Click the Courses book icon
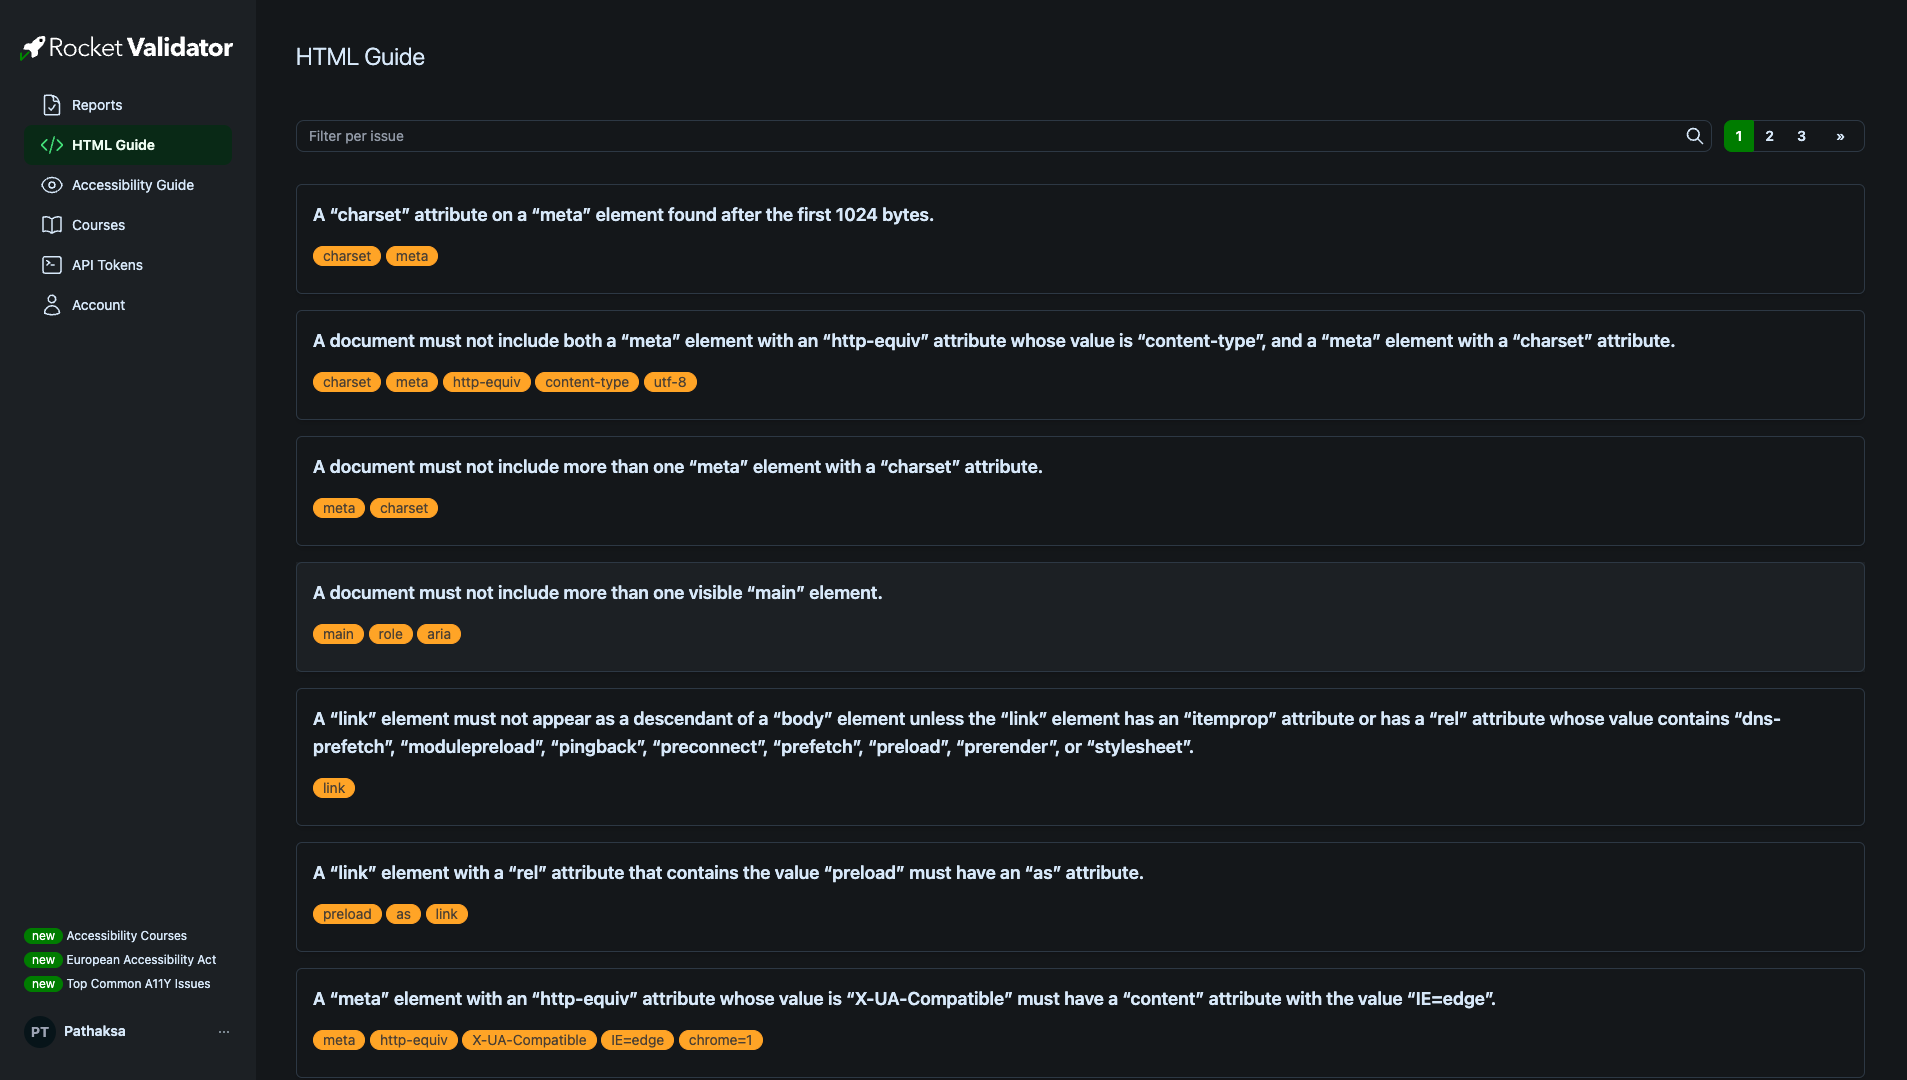This screenshot has width=1907, height=1080. coord(52,225)
